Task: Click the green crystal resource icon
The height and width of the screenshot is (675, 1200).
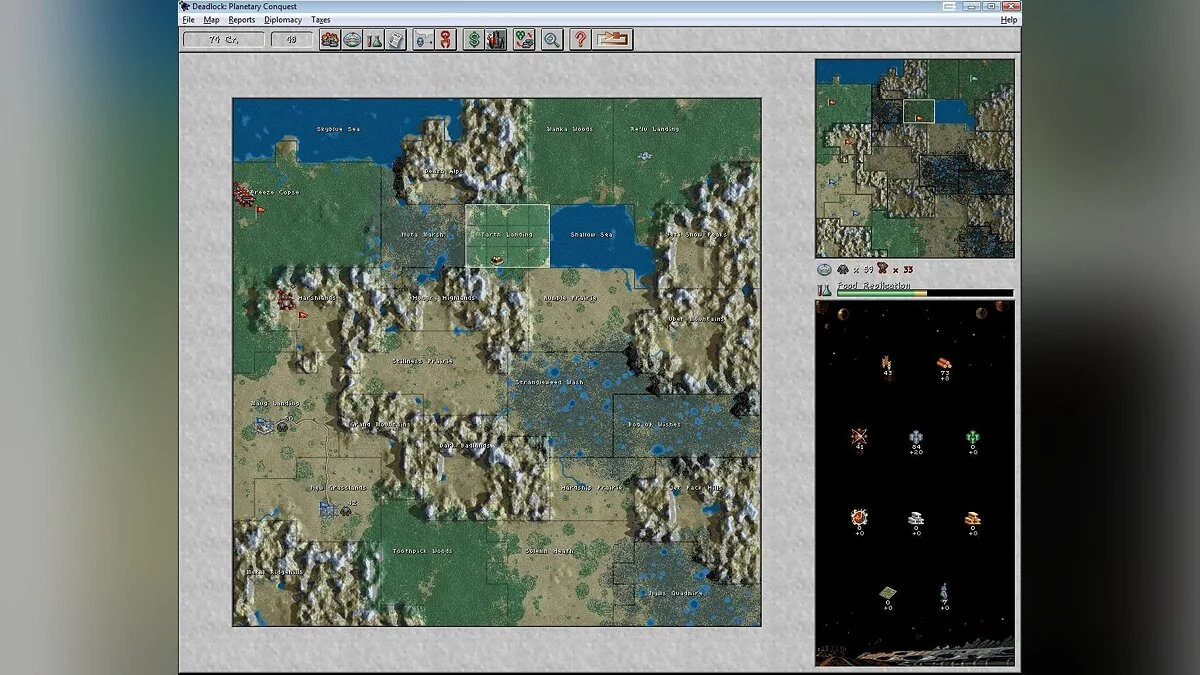Action: [x=972, y=437]
